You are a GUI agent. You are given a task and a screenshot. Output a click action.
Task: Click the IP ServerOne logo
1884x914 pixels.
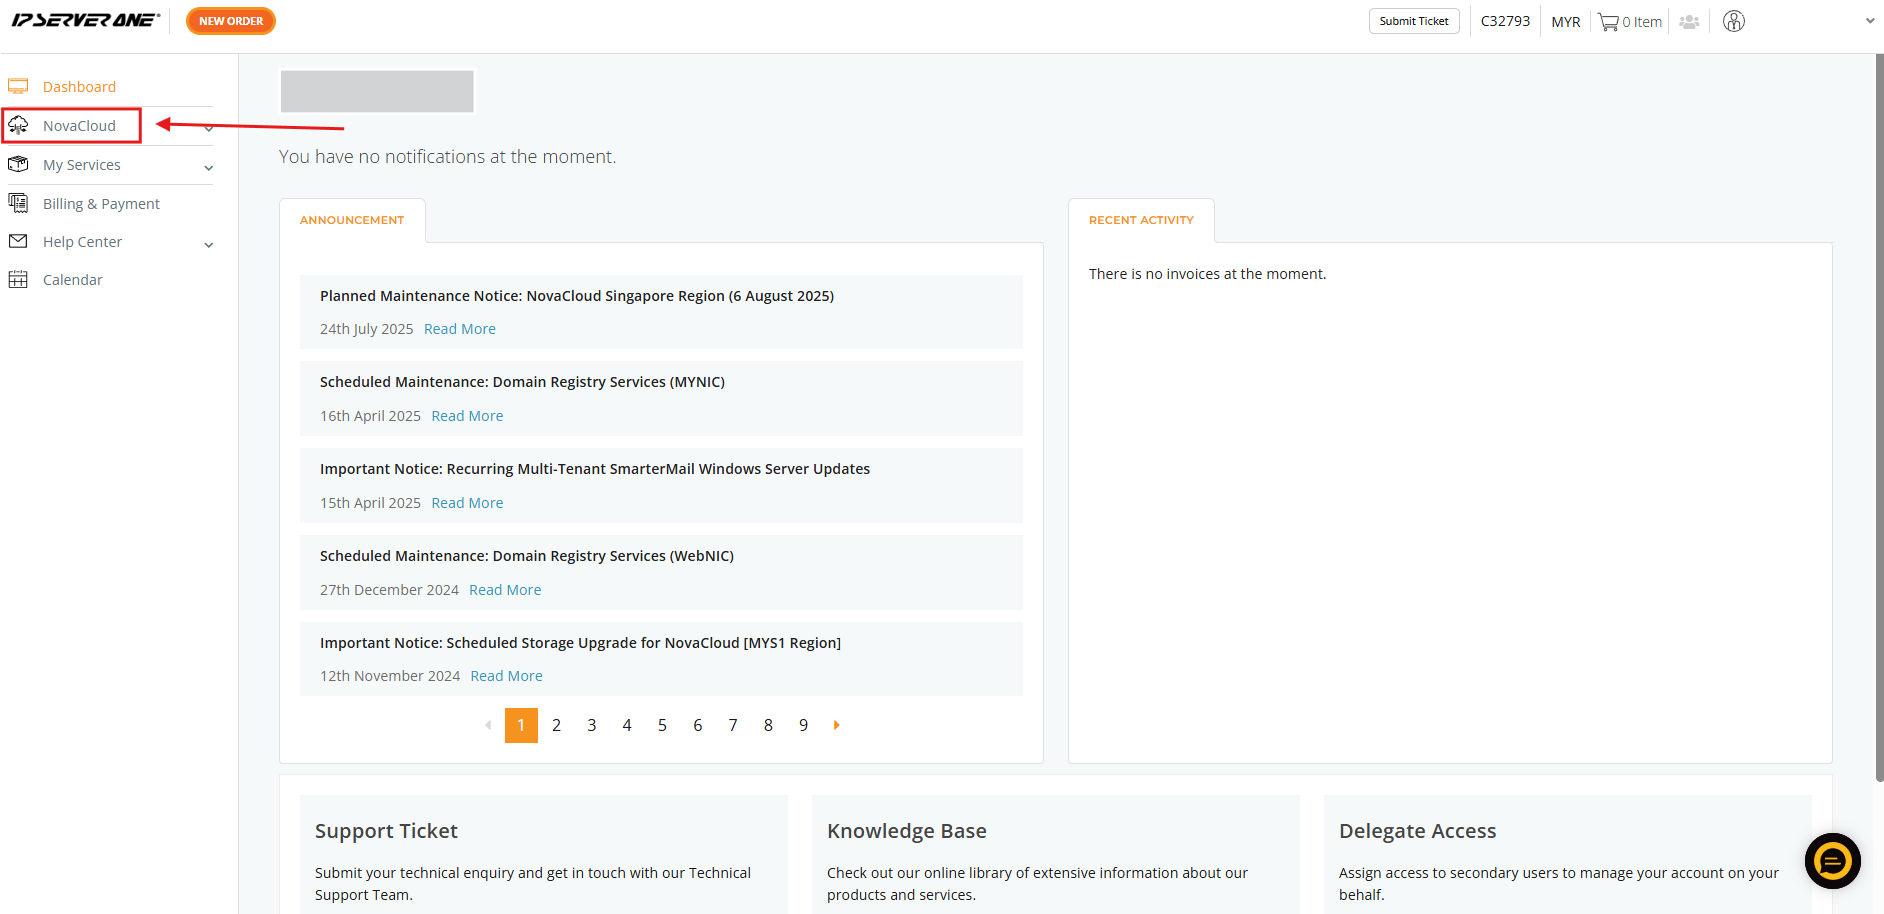85,20
